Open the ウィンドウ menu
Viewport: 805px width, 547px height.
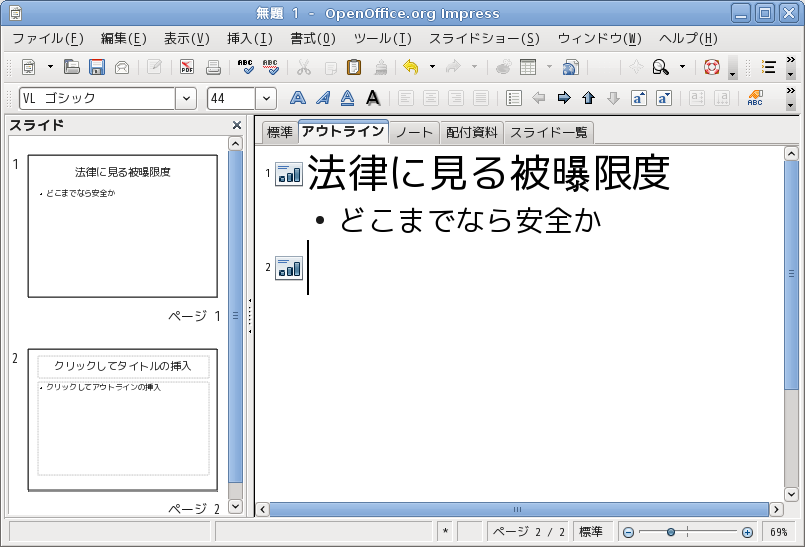[599, 39]
